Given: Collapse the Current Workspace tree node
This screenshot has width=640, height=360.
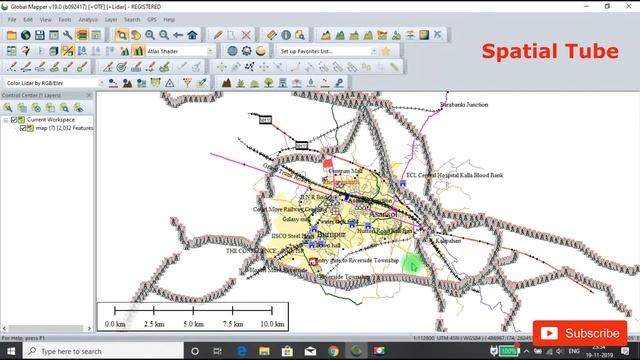Looking at the screenshot, I should pyautogui.click(x=6, y=120).
